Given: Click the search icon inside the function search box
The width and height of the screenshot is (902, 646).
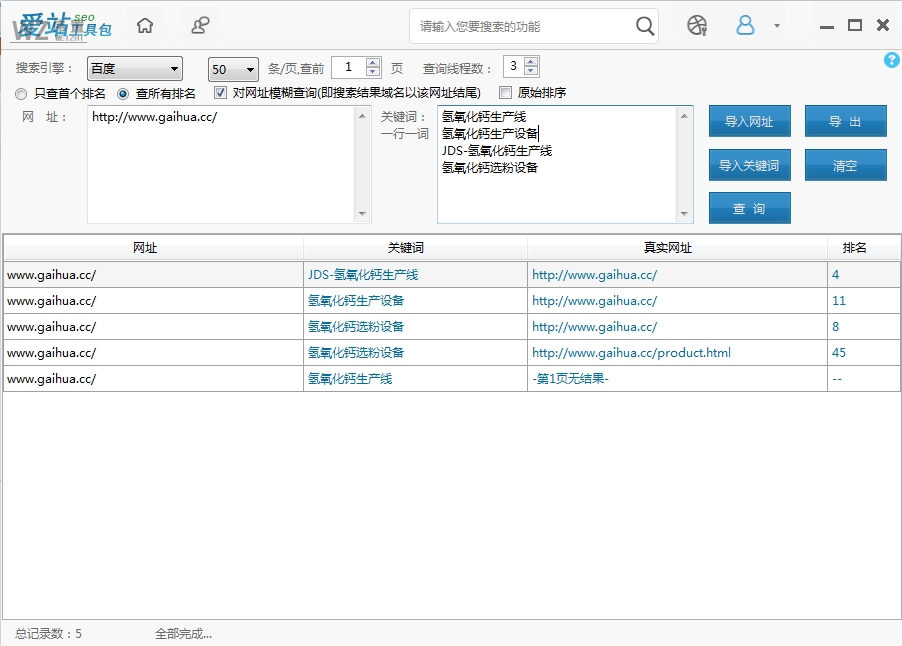Looking at the screenshot, I should click(645, 26).
